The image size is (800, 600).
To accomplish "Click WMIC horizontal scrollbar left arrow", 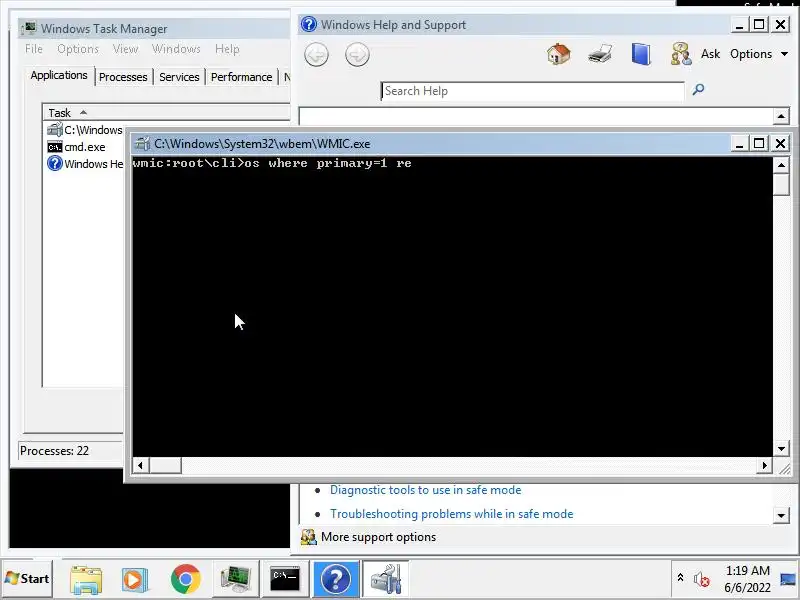I will click(140, 465).
